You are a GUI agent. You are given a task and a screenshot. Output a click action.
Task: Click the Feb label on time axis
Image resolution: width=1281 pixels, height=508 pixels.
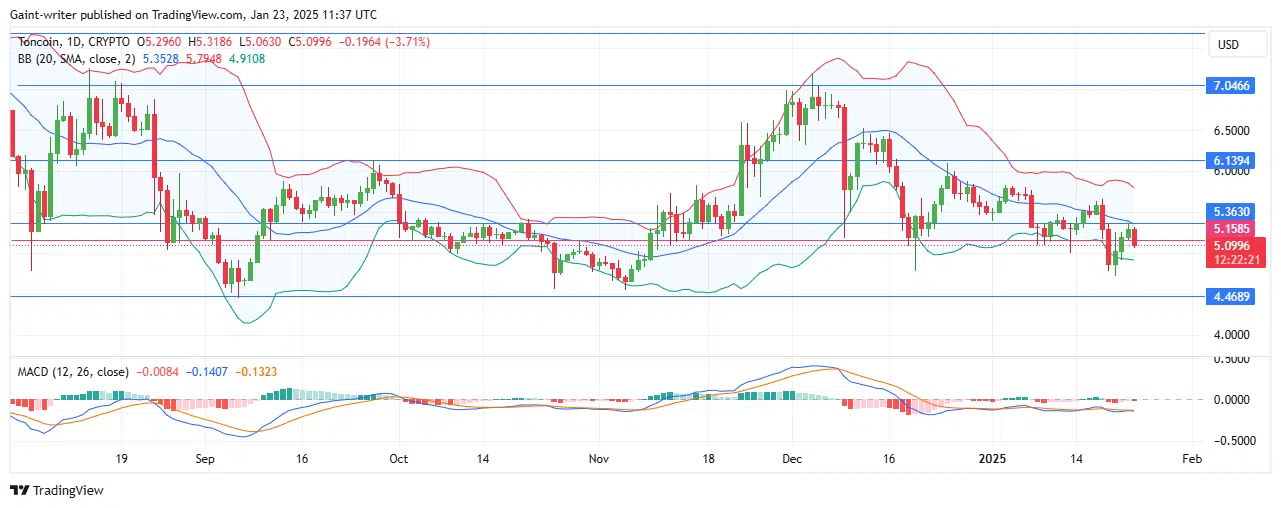click(1191, 458)
